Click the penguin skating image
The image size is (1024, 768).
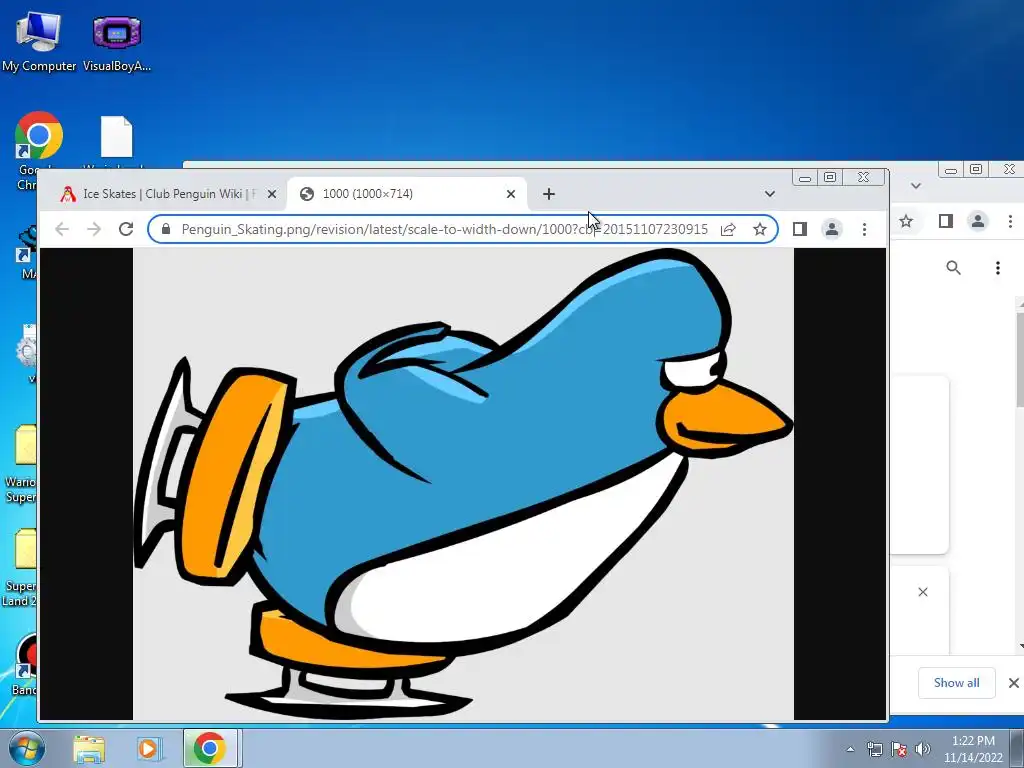click(463, 484)
